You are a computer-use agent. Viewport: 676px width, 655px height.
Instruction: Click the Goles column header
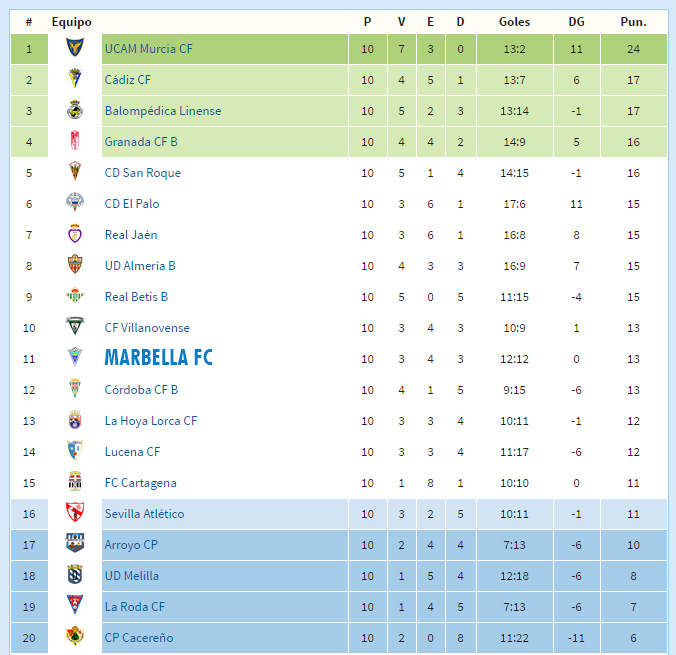(x=514, y=22)
